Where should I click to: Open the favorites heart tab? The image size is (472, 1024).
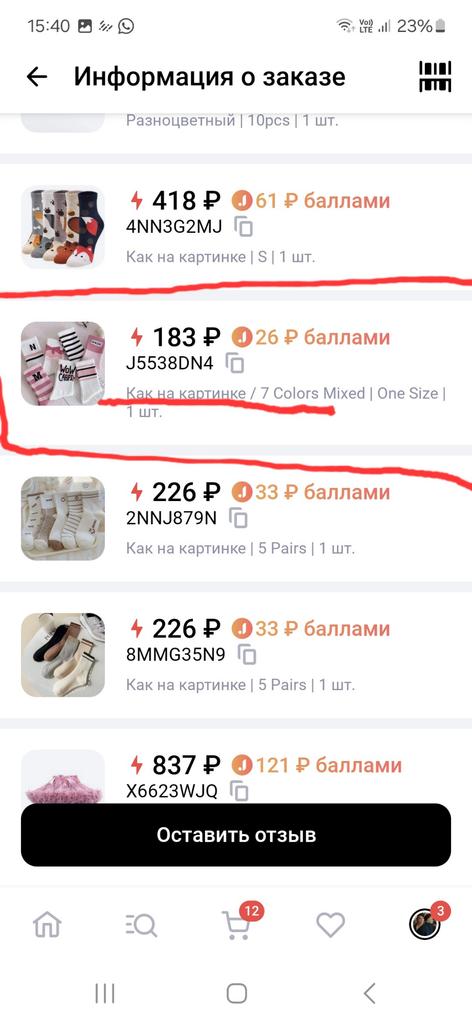point(330,924)
